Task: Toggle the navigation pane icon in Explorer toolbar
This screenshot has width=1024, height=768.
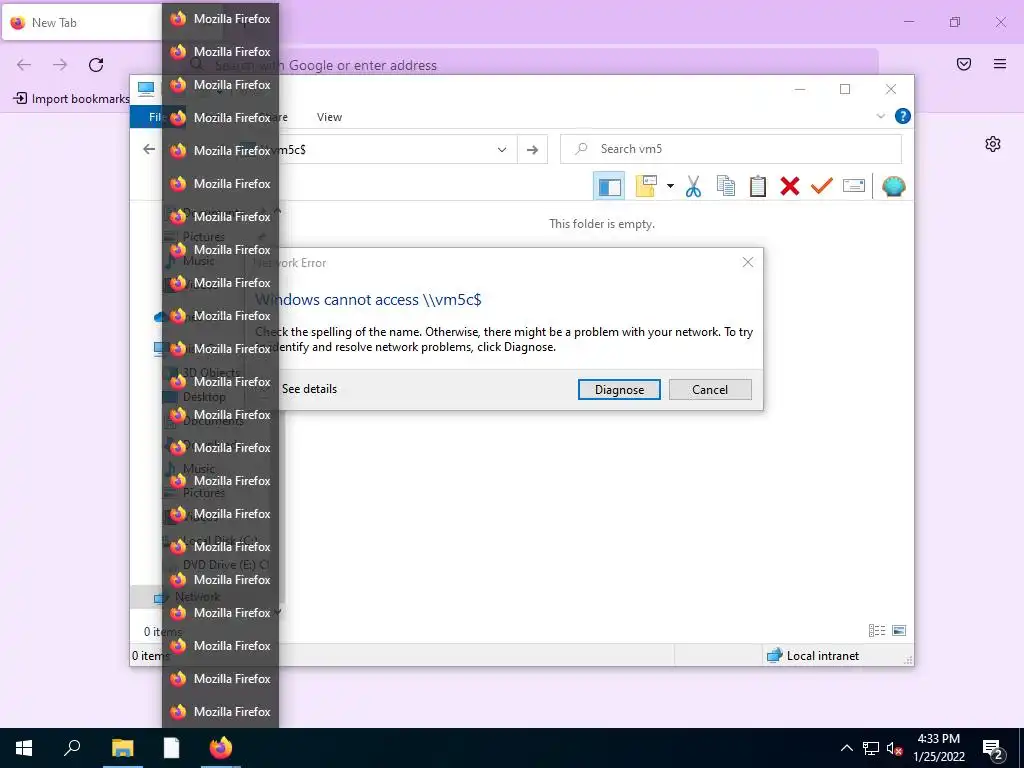Action: point(609,187)
